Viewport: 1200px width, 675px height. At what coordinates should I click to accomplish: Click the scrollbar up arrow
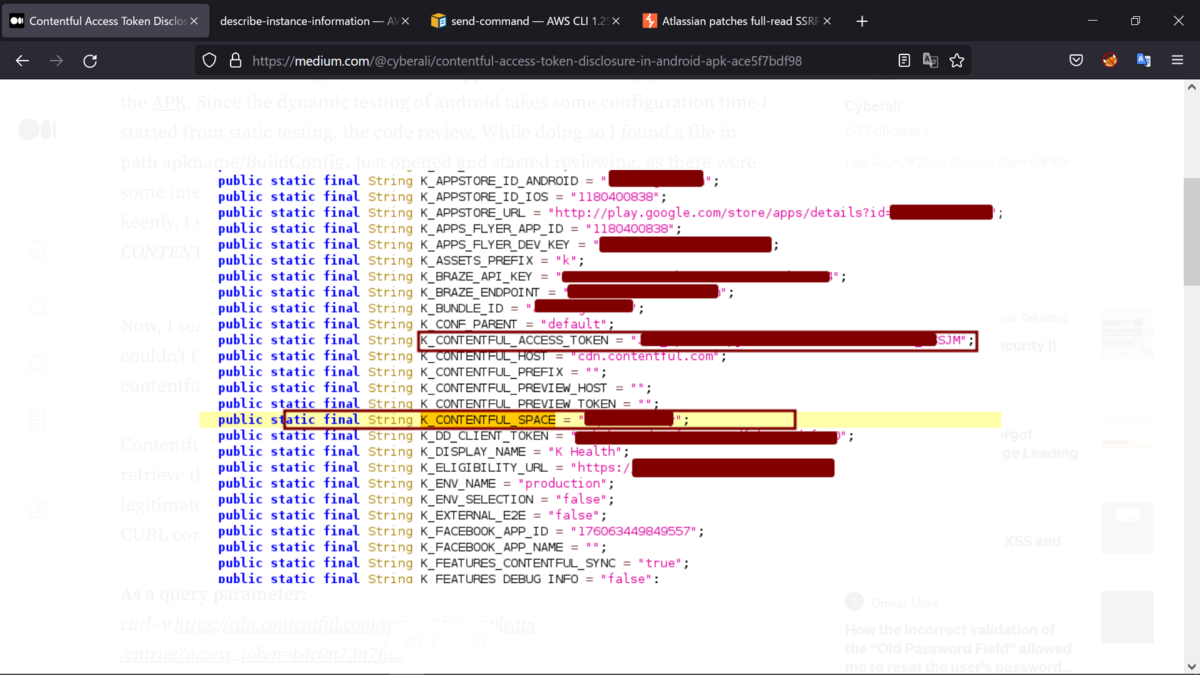pos(1191,88)
